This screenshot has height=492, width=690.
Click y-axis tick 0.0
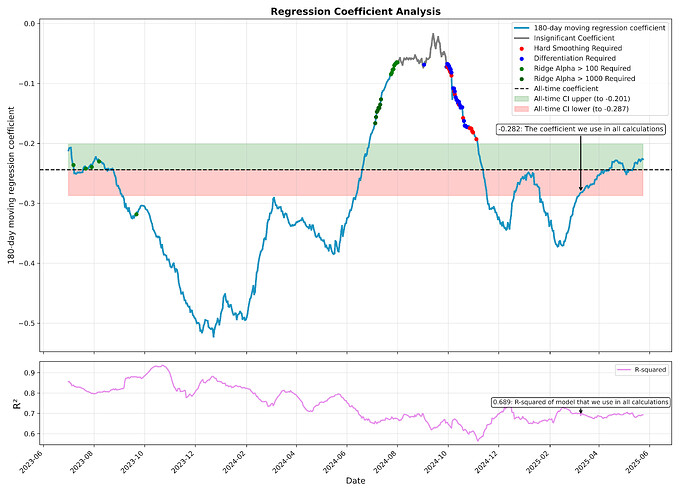pyautogui.click(x=29, y=24)
